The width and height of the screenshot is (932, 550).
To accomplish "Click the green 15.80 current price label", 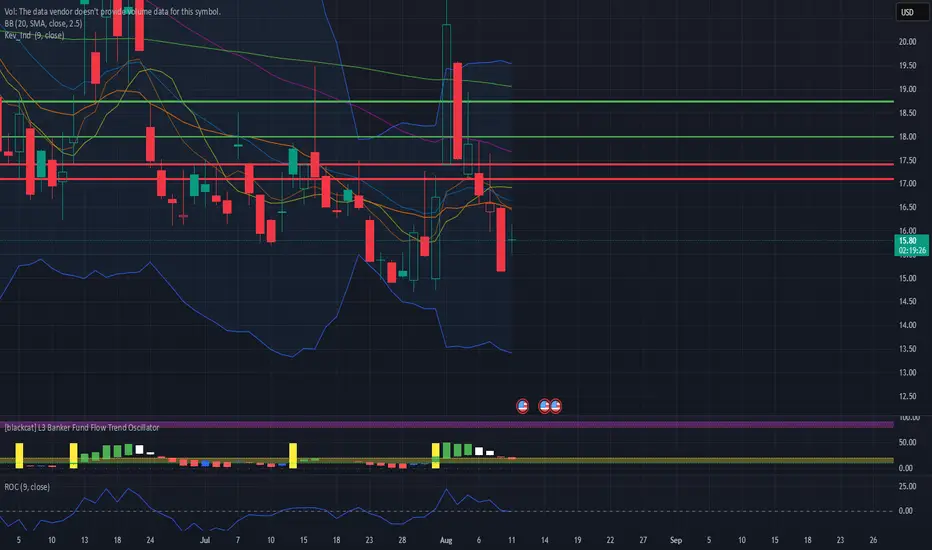I will [x=911, y=245].
